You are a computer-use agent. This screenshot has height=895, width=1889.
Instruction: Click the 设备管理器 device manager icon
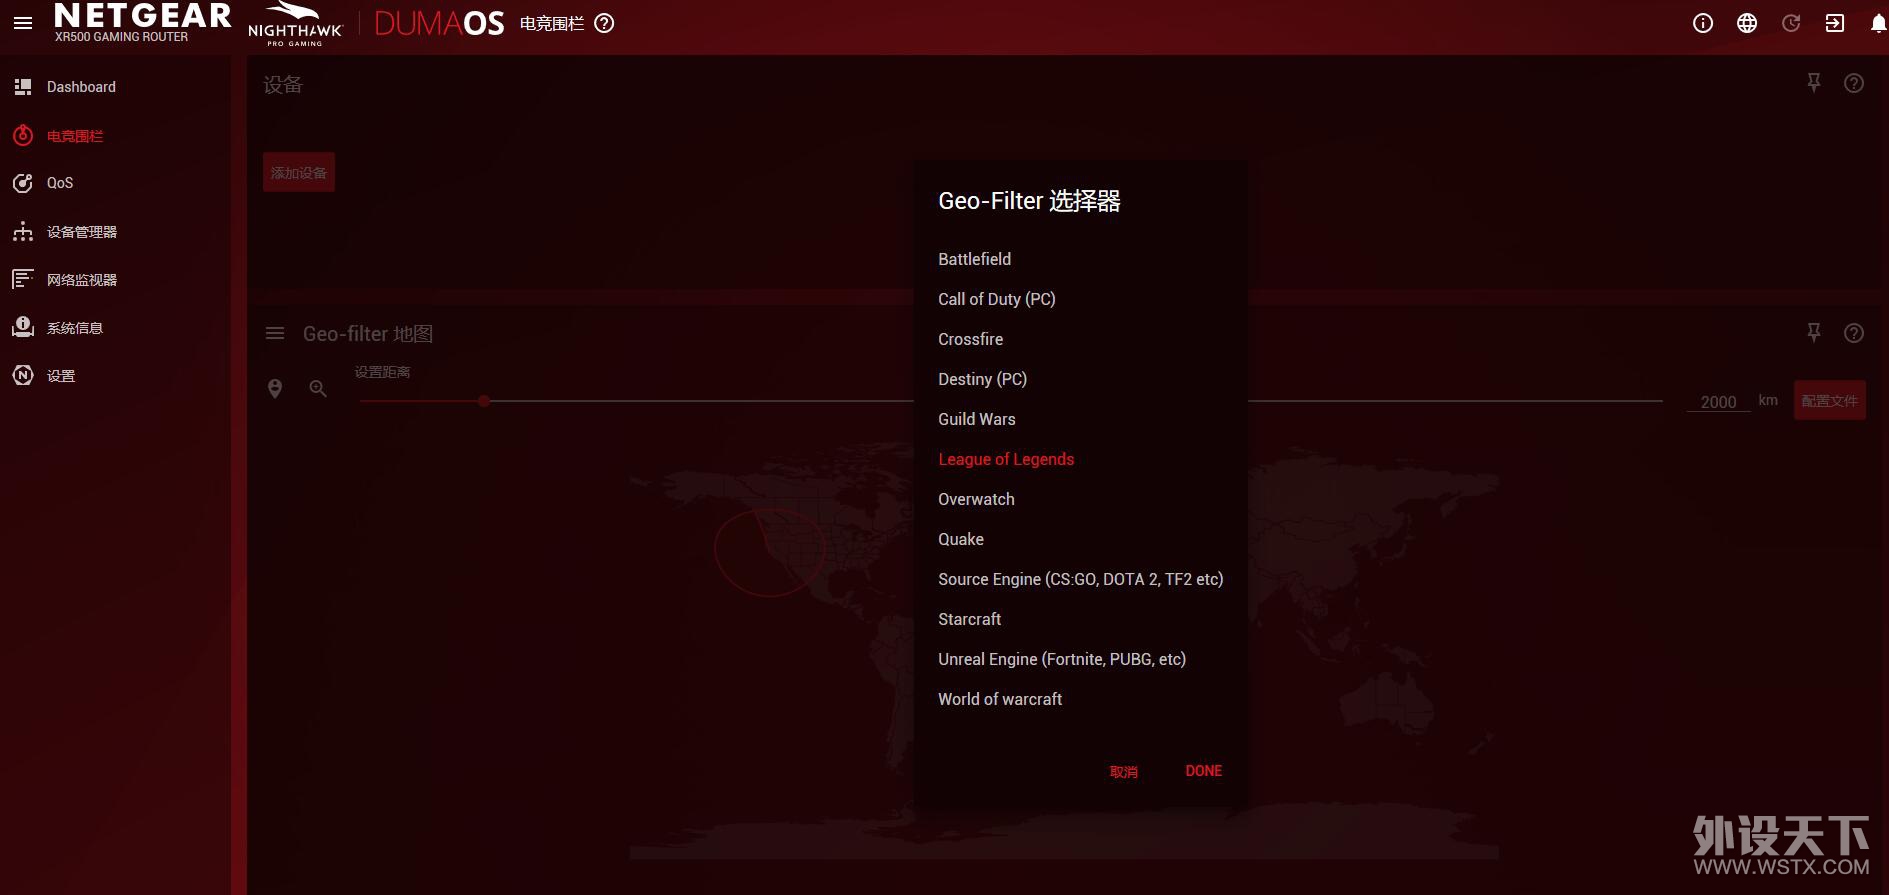[23, 231]
